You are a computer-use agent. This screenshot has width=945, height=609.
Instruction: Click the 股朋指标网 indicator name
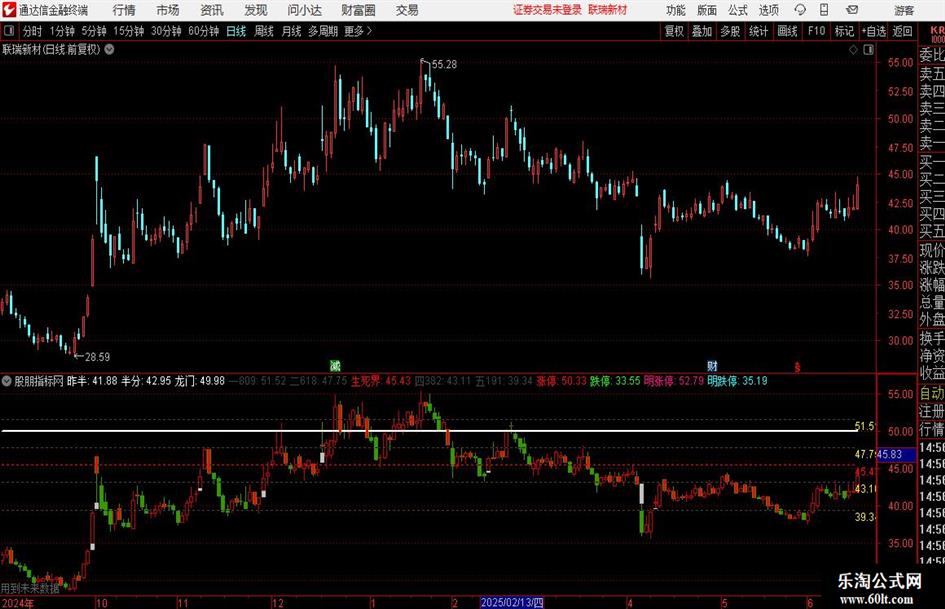click(39, 381)
